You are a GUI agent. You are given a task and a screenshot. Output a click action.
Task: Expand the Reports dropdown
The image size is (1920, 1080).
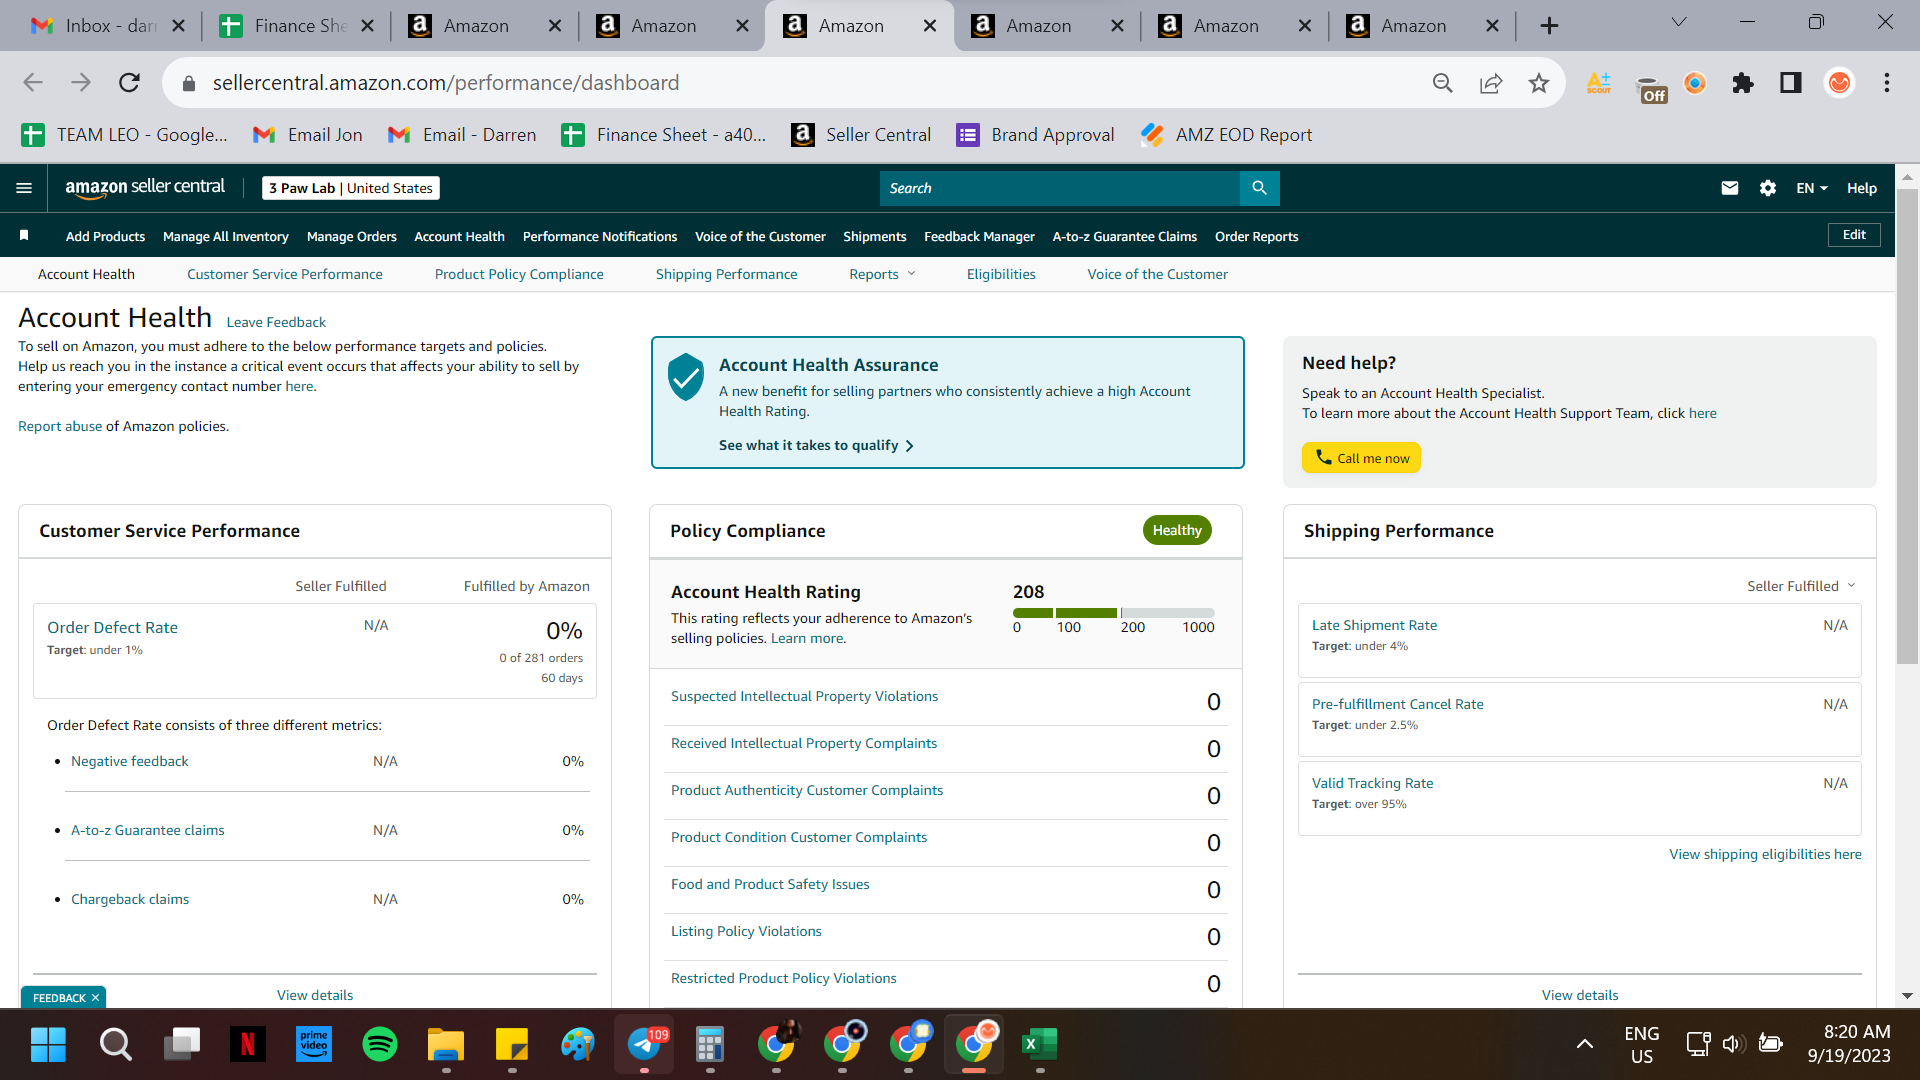(882, 274)
